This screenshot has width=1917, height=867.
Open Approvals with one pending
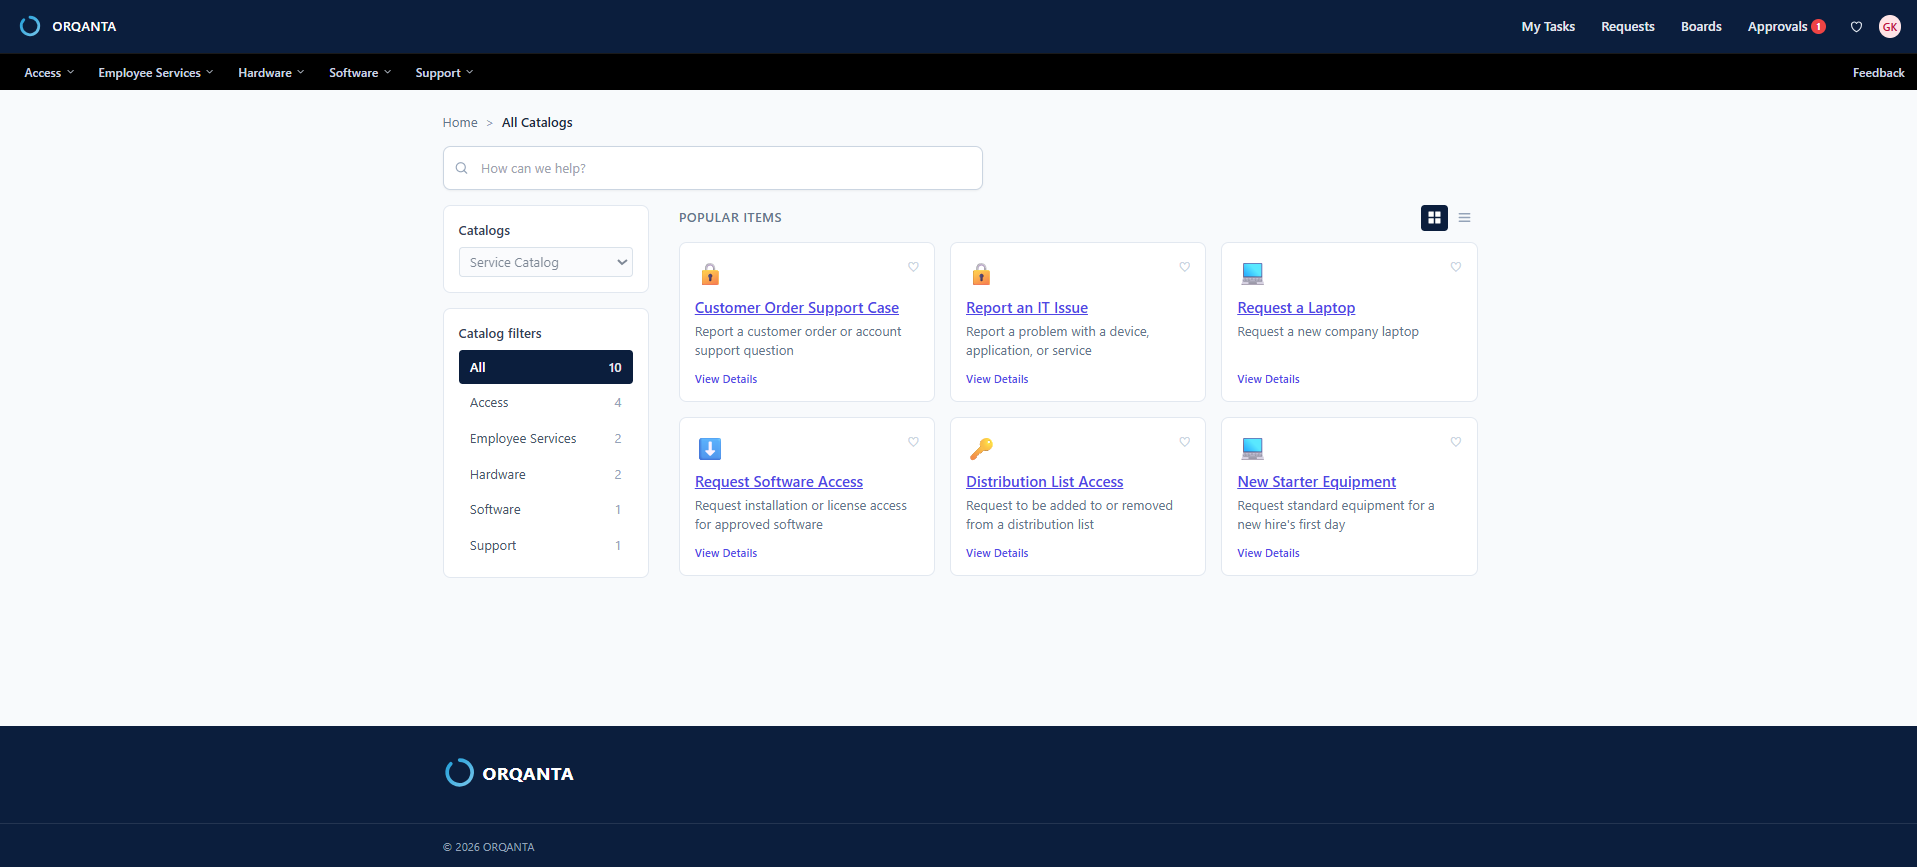pyautogui.click(x=1786, y=27)
